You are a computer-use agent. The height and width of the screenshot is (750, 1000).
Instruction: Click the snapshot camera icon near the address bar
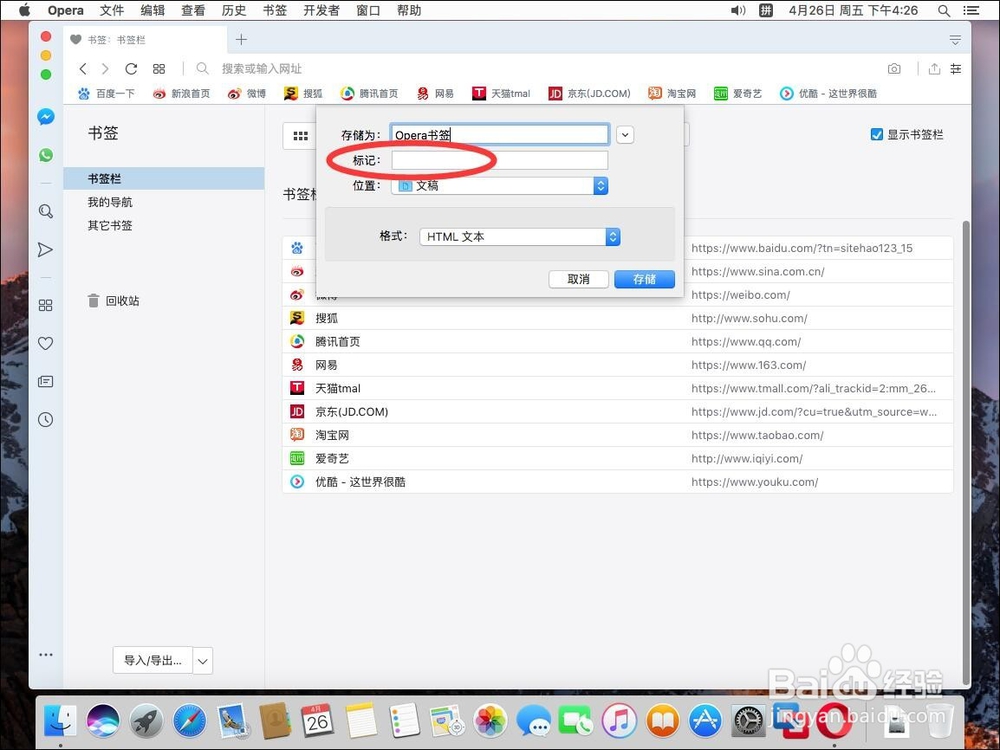[894, 68]
